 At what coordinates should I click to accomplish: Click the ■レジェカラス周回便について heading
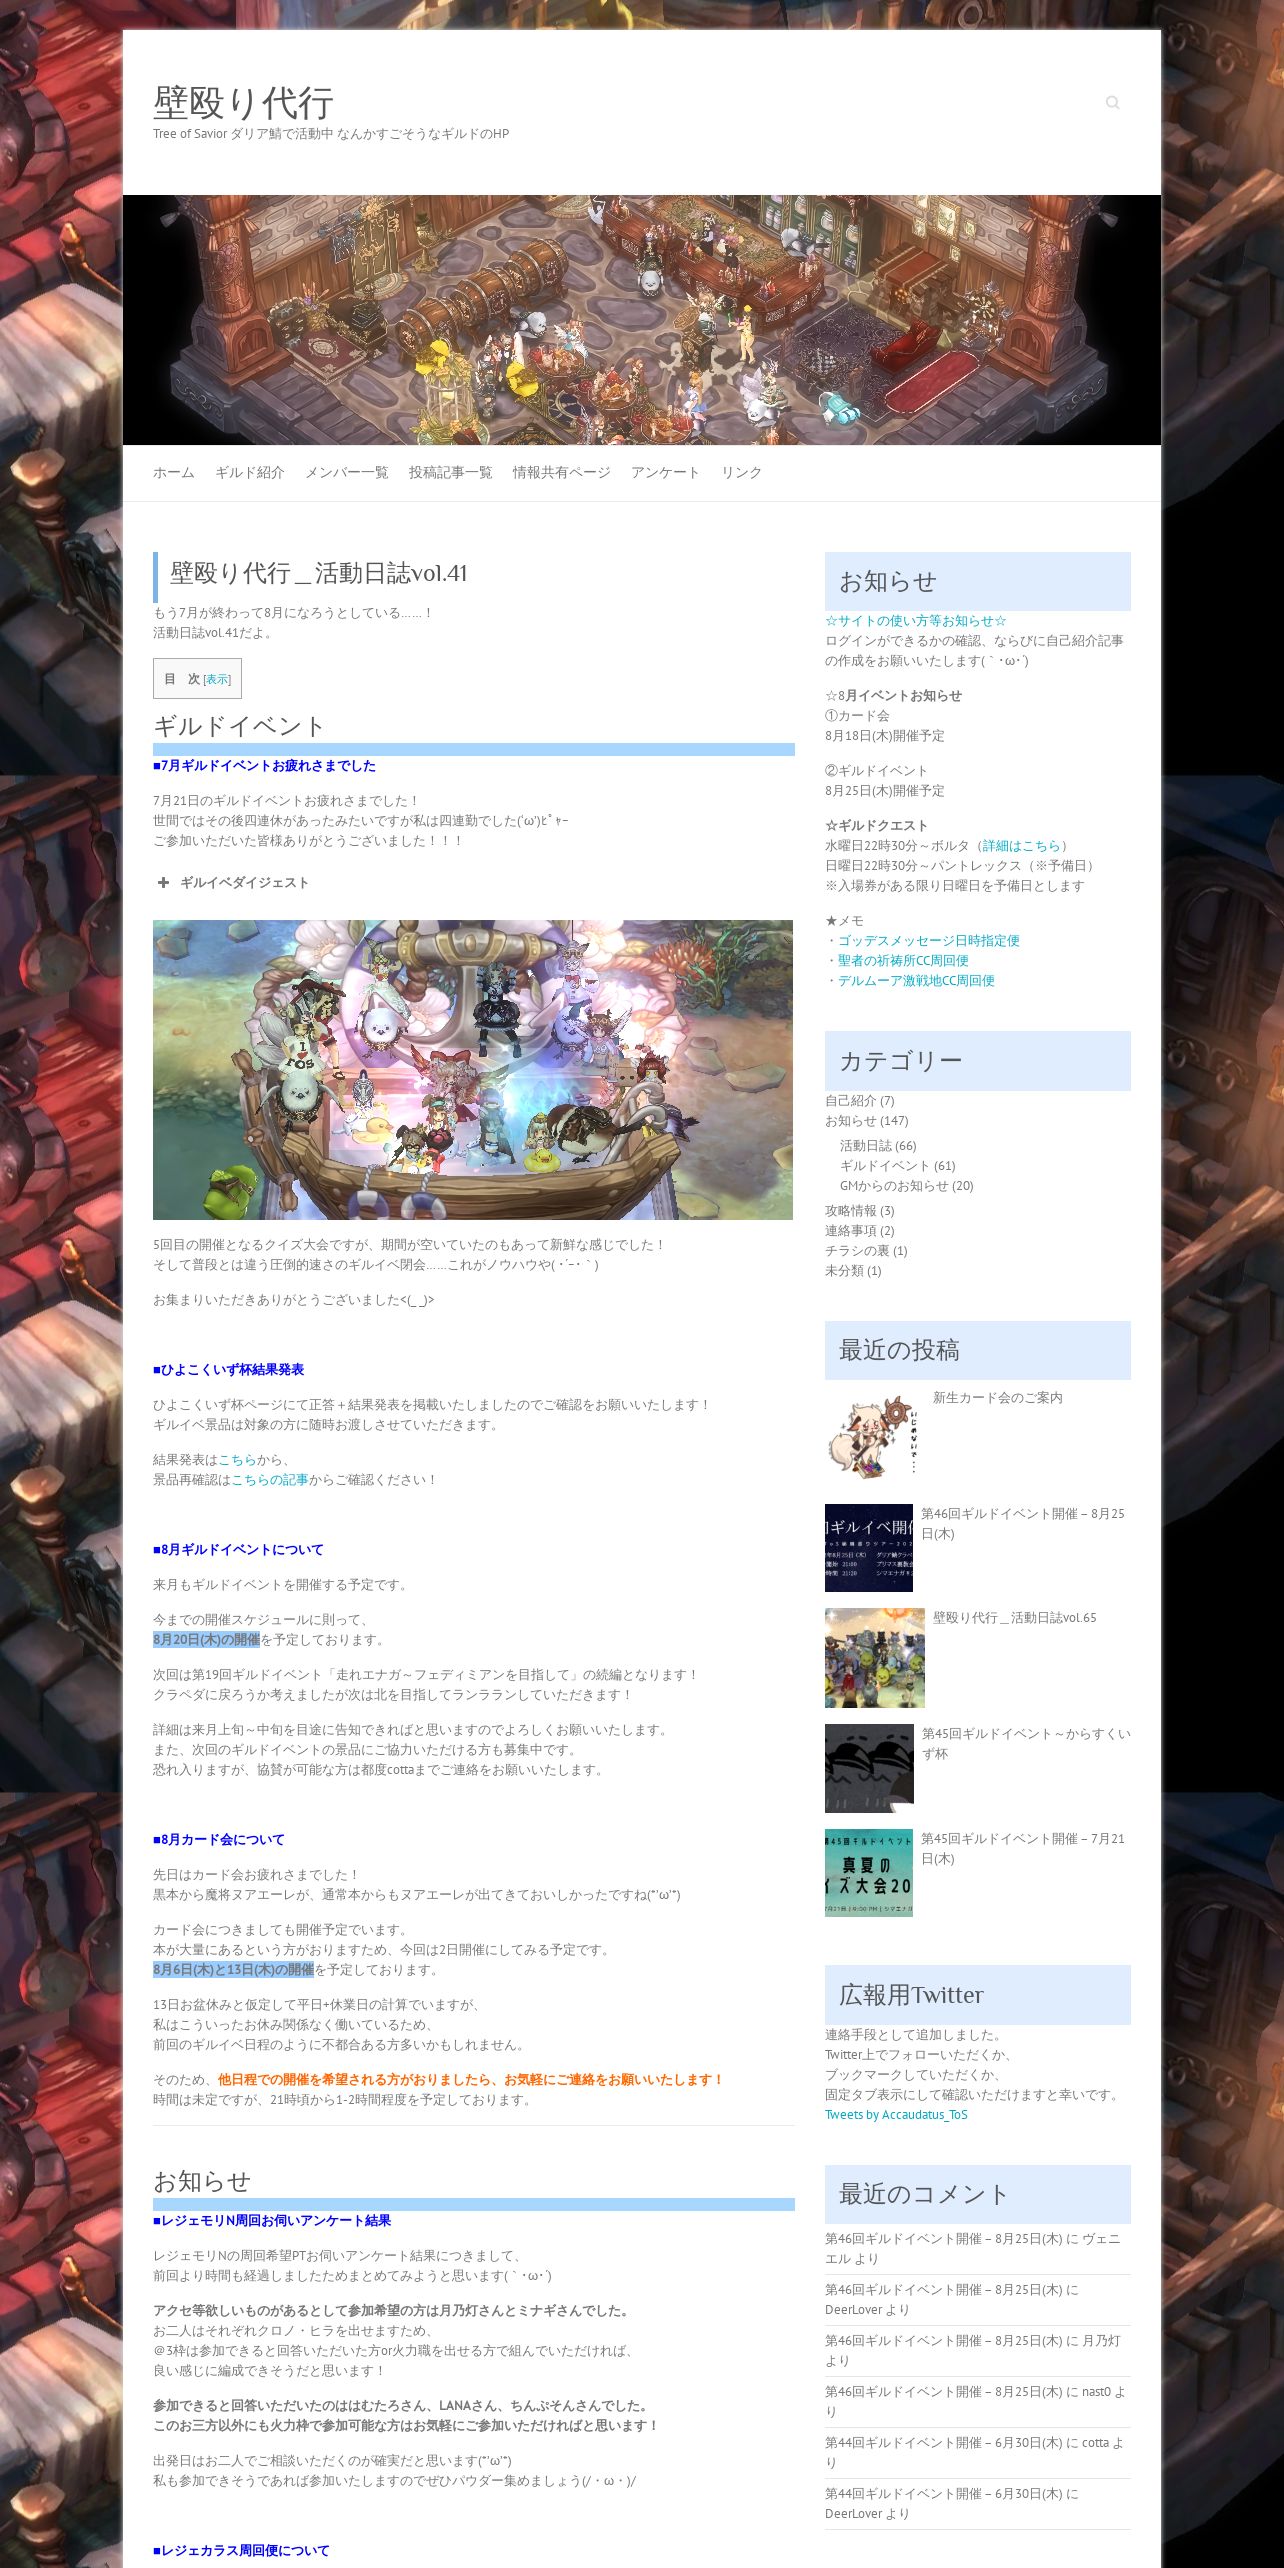pyautogui.click(x=241, y=2550)
